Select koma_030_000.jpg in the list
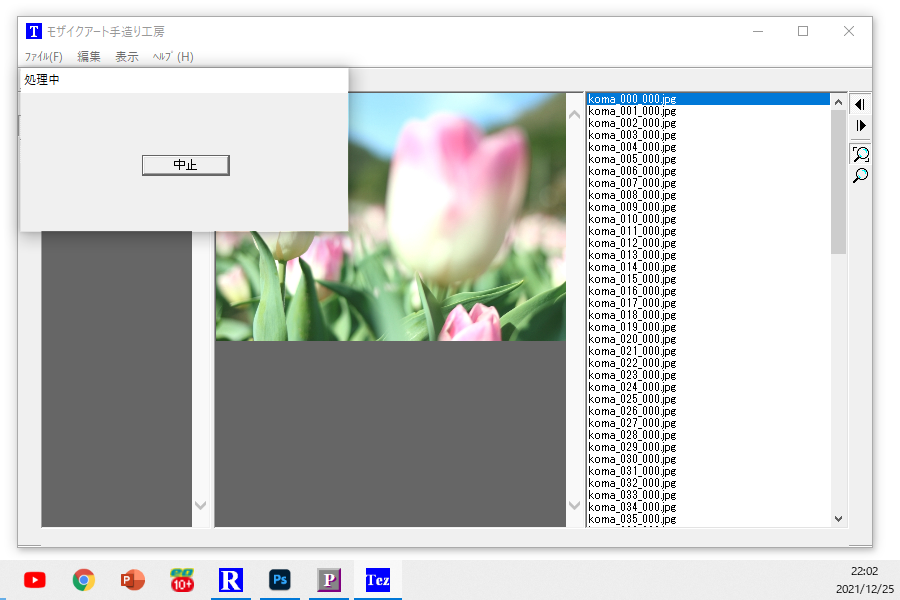 708,459
